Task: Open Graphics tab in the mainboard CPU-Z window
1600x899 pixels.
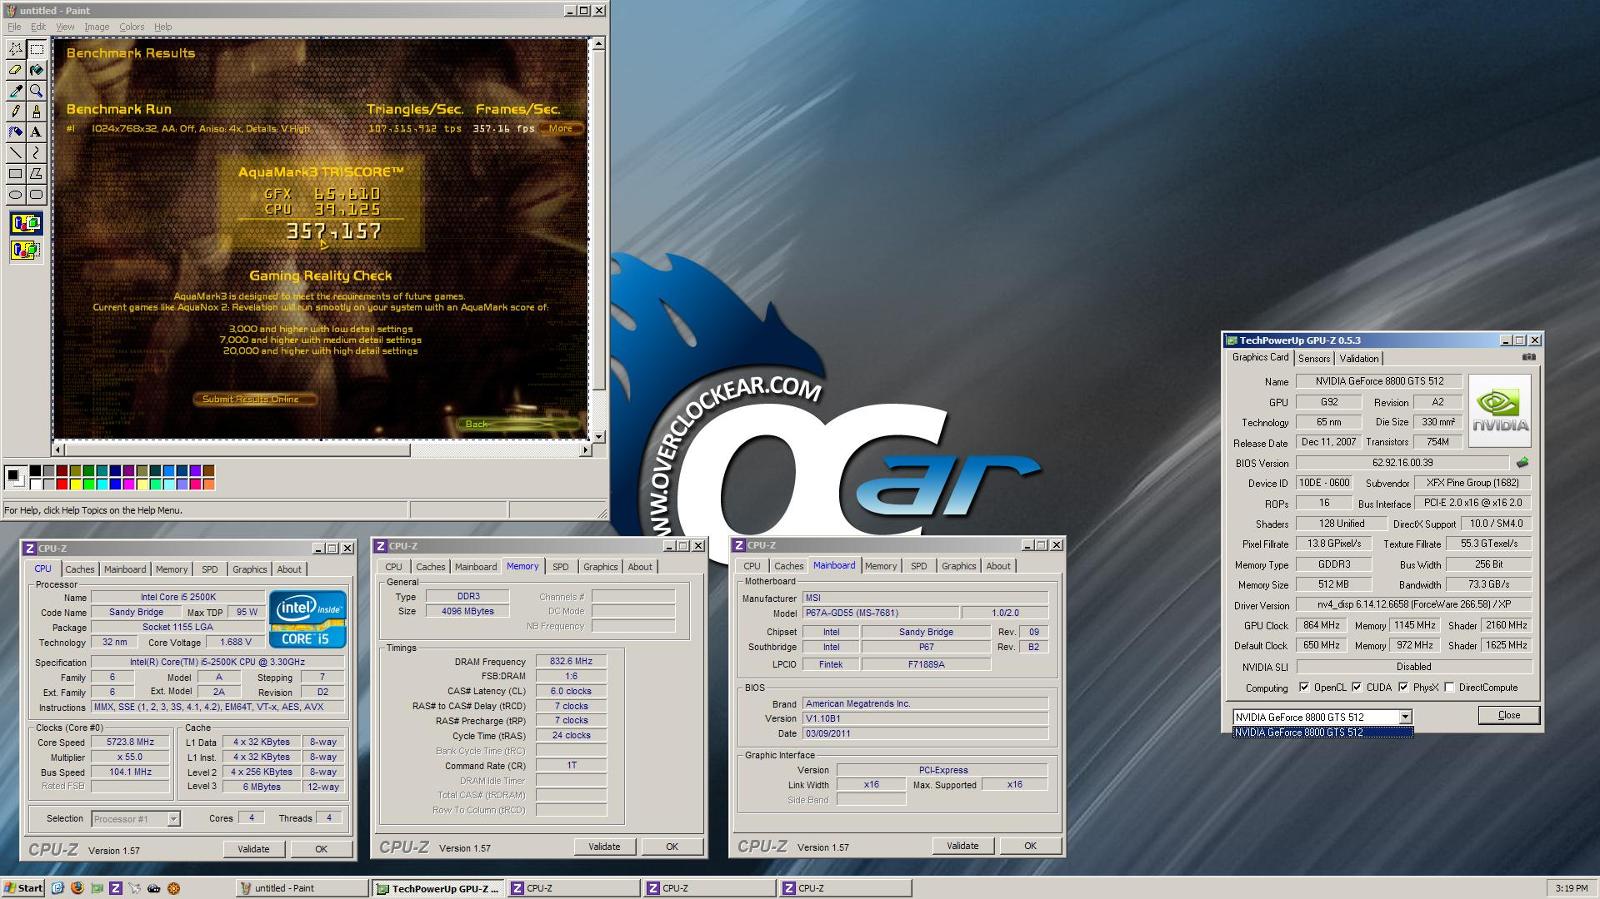Action: (x=958, y=566)
